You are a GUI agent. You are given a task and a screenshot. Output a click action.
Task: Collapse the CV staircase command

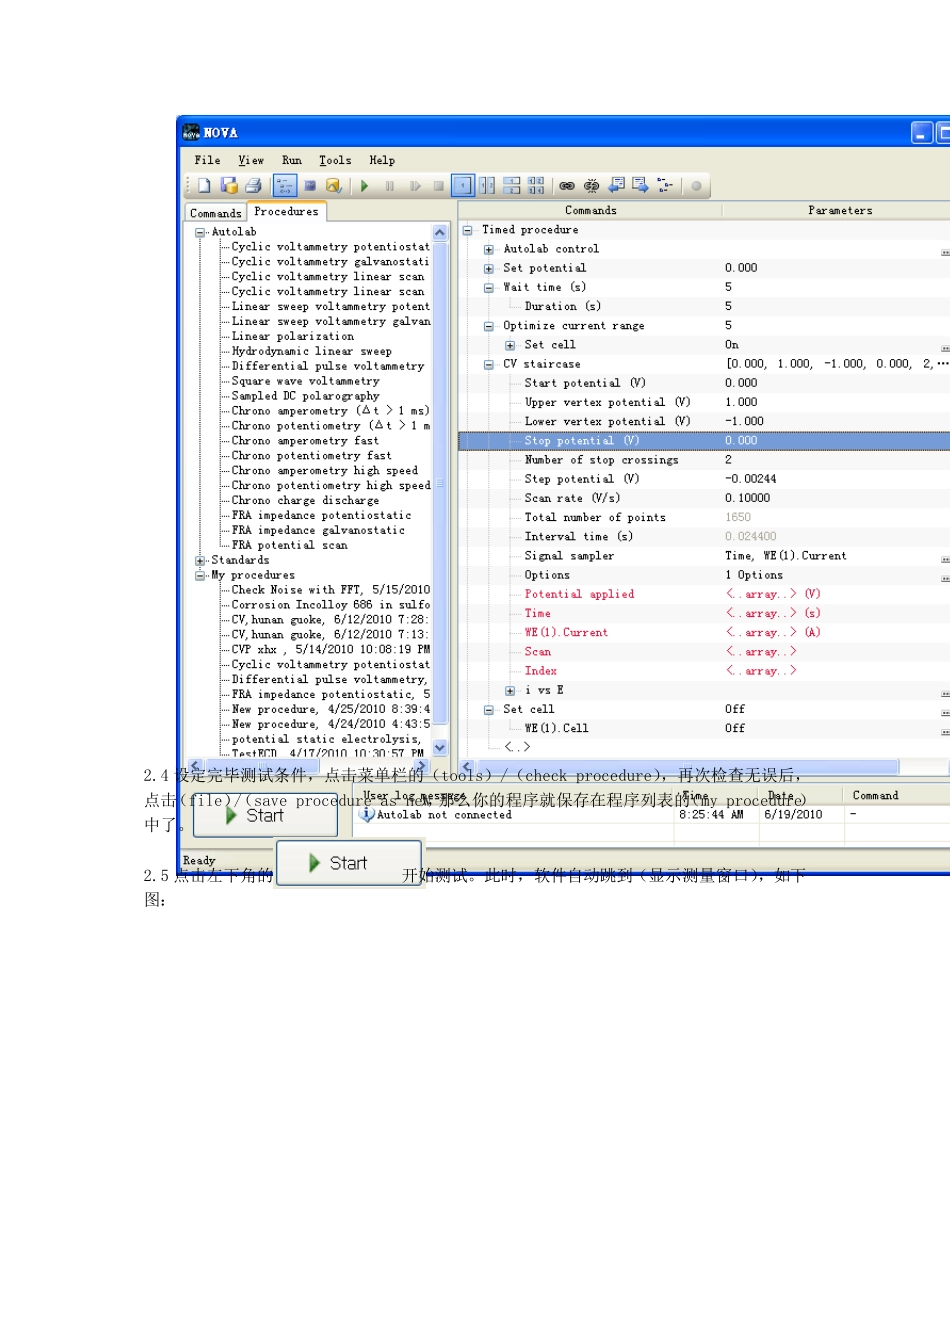pos(488,365)
